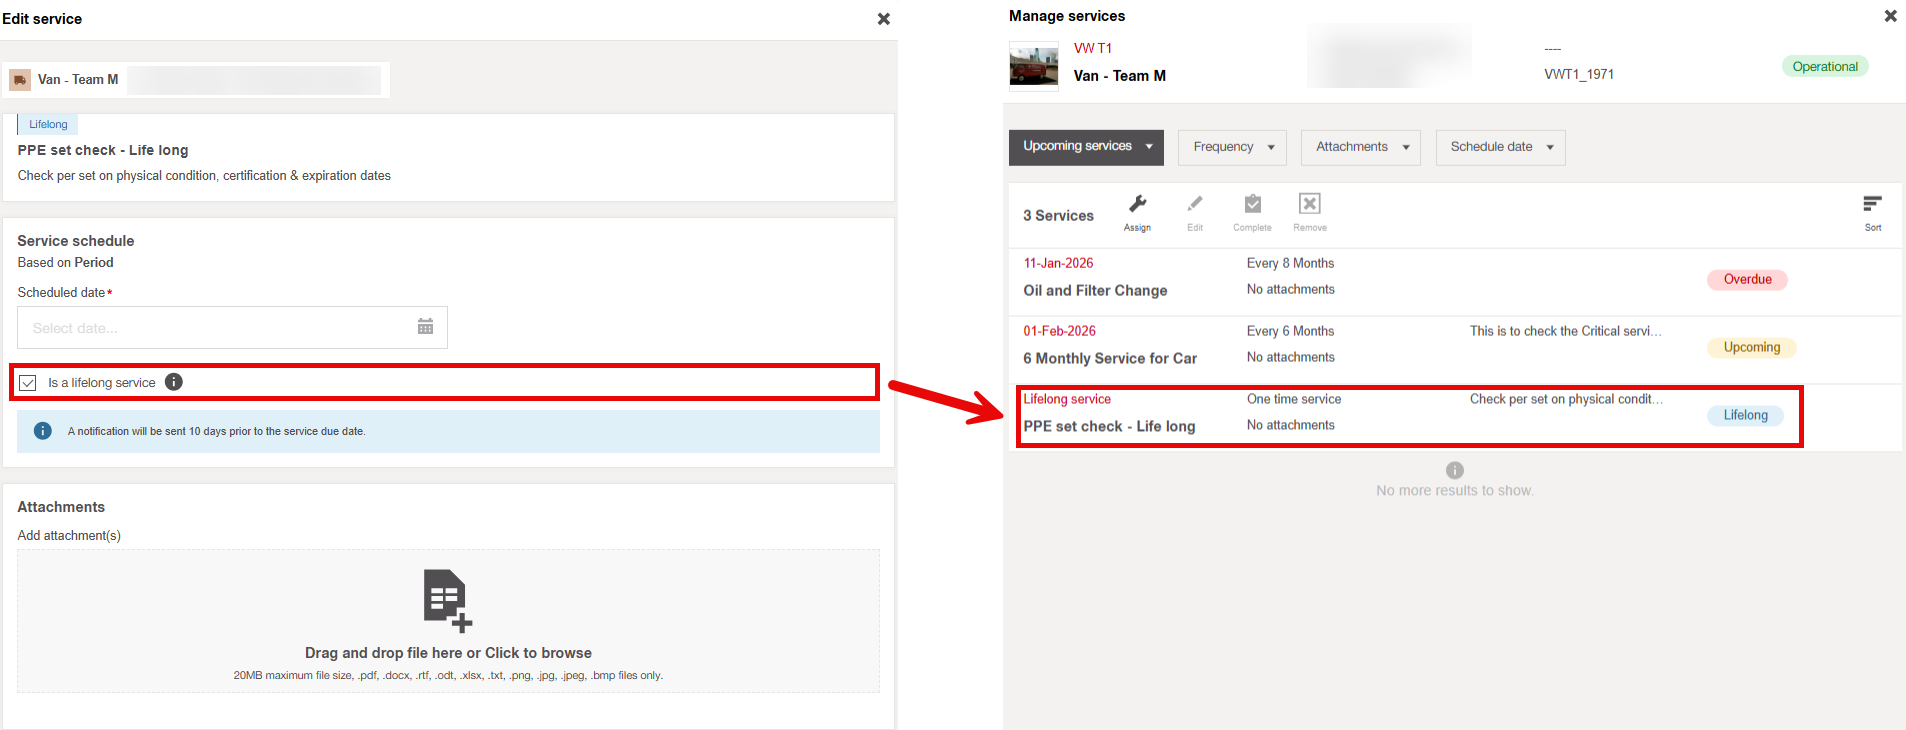
Task: Click the Scheduled date input field
Action: click(x=215, y=328)
